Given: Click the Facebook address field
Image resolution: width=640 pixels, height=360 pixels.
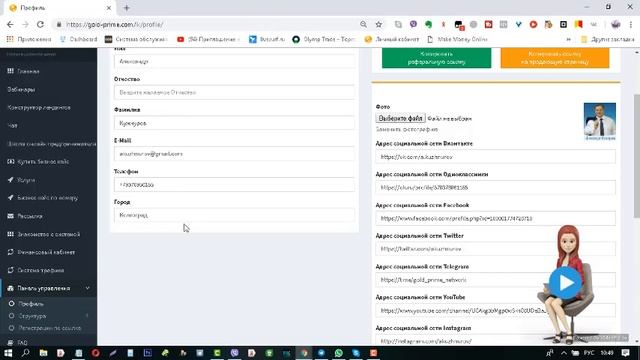Looking at the screenshot, I should coord(496,218).
